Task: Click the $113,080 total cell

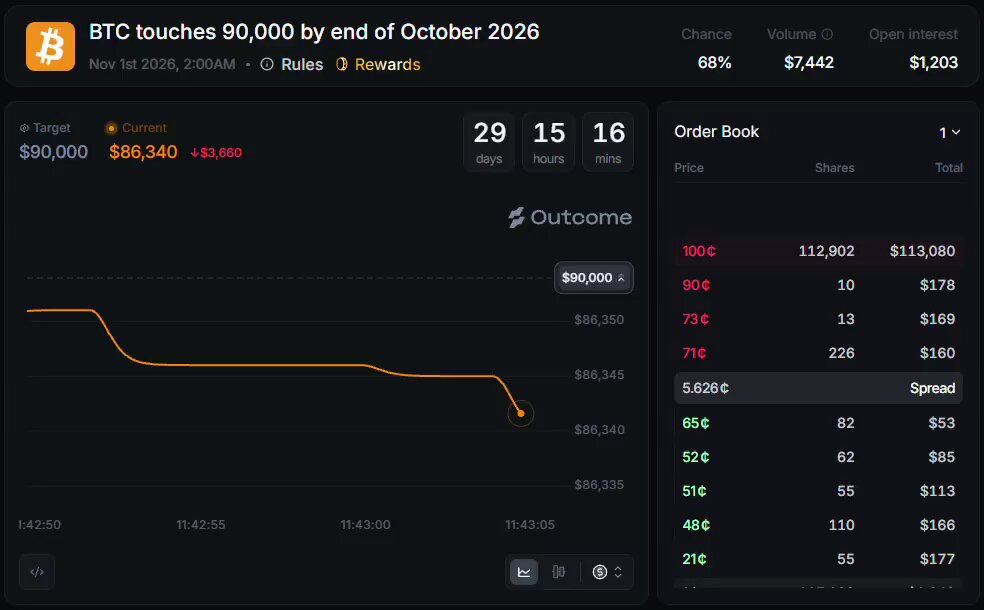Action: (922, 251)
